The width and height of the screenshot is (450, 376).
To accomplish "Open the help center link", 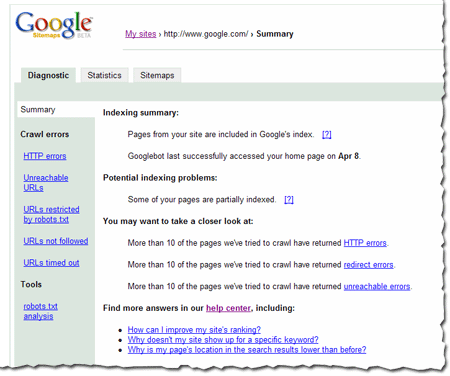I will coord(228,308).
